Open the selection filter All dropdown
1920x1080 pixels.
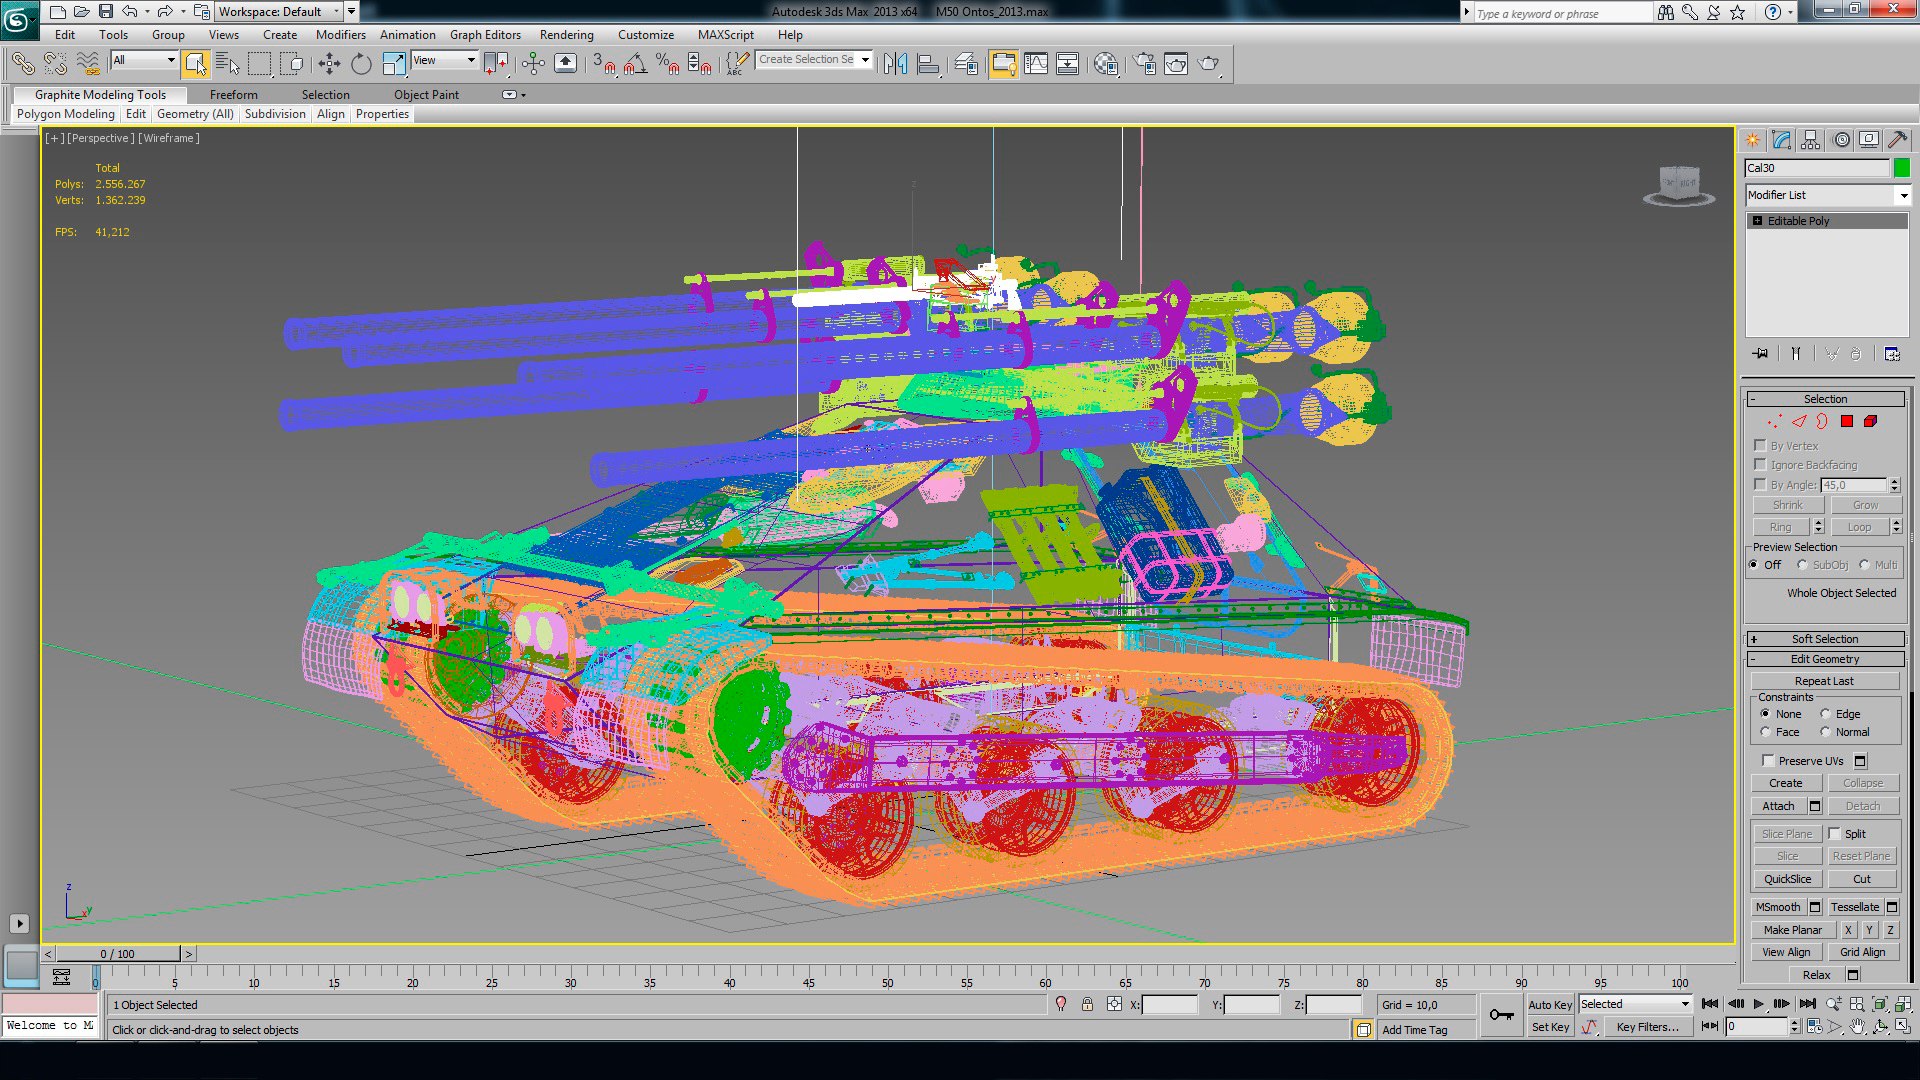[144, 60]
